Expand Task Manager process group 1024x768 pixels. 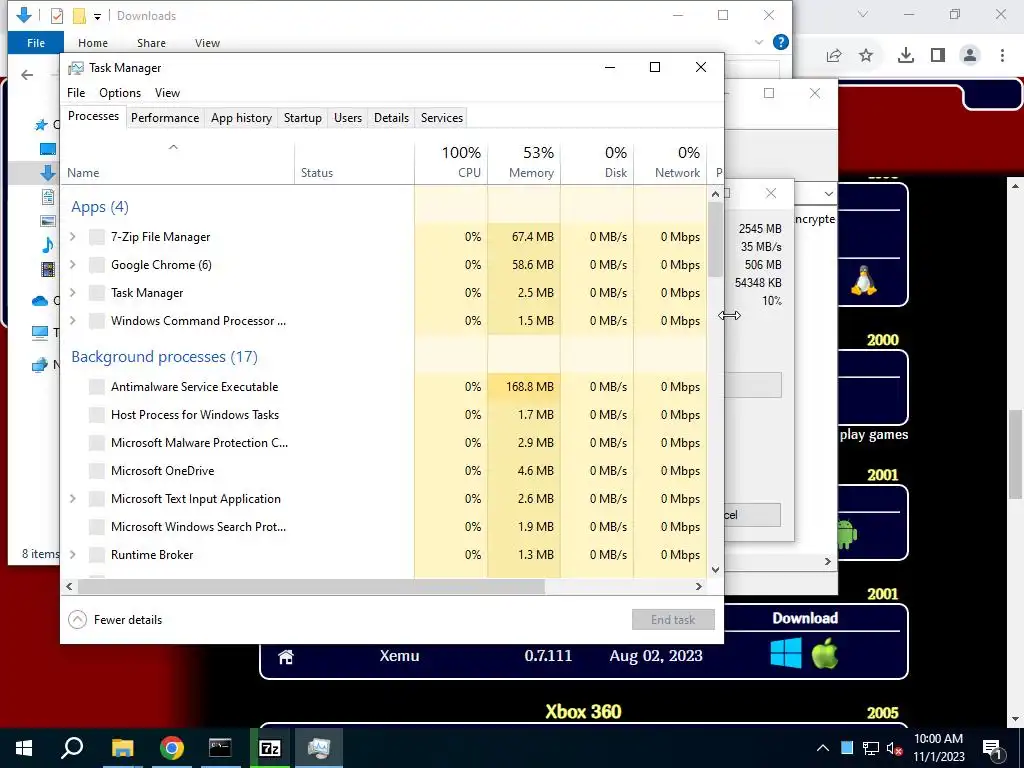click(x=72, y=293)
